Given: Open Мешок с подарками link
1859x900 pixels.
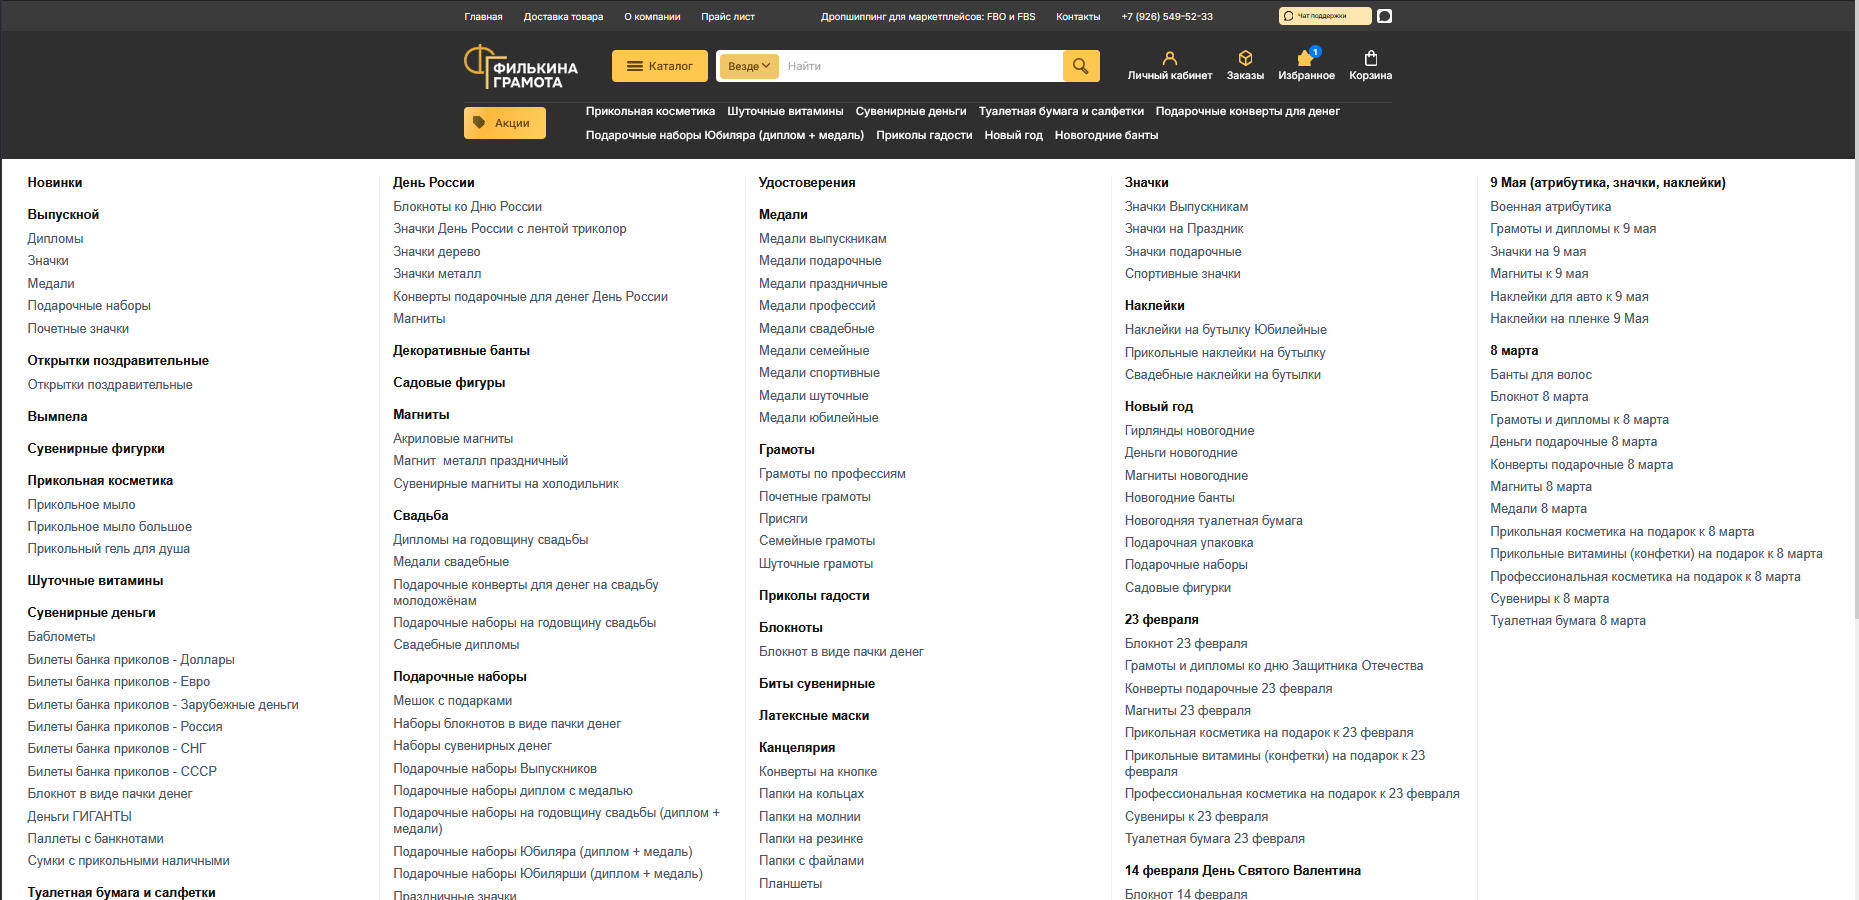Looking at the screenshot, I should point(452,701).
